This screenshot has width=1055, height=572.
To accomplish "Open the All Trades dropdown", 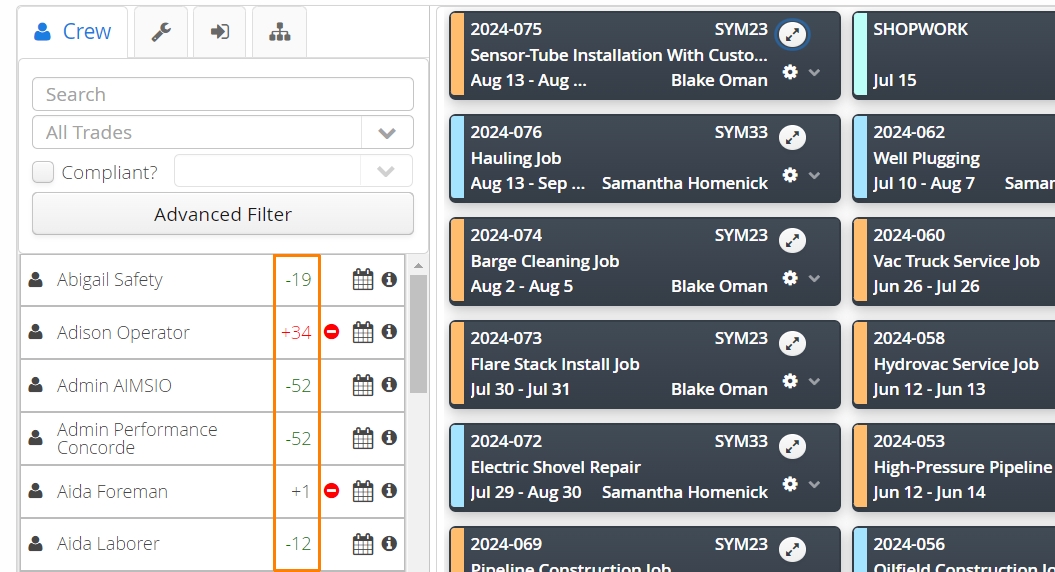I will tap(223, 133).
